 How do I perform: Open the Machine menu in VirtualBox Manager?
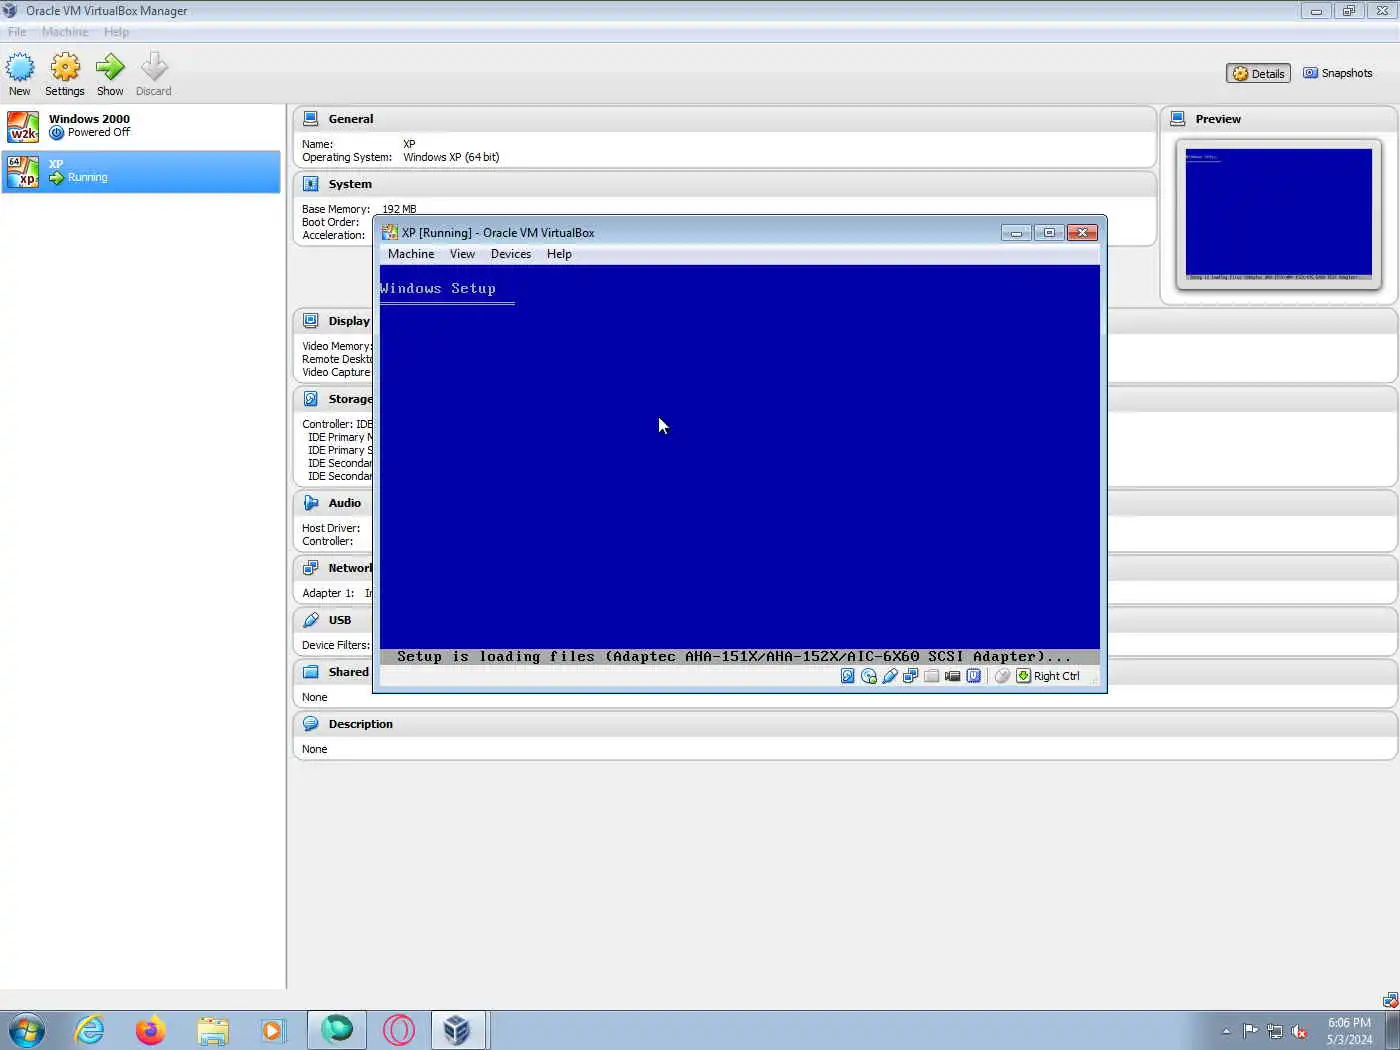[65, 32]
